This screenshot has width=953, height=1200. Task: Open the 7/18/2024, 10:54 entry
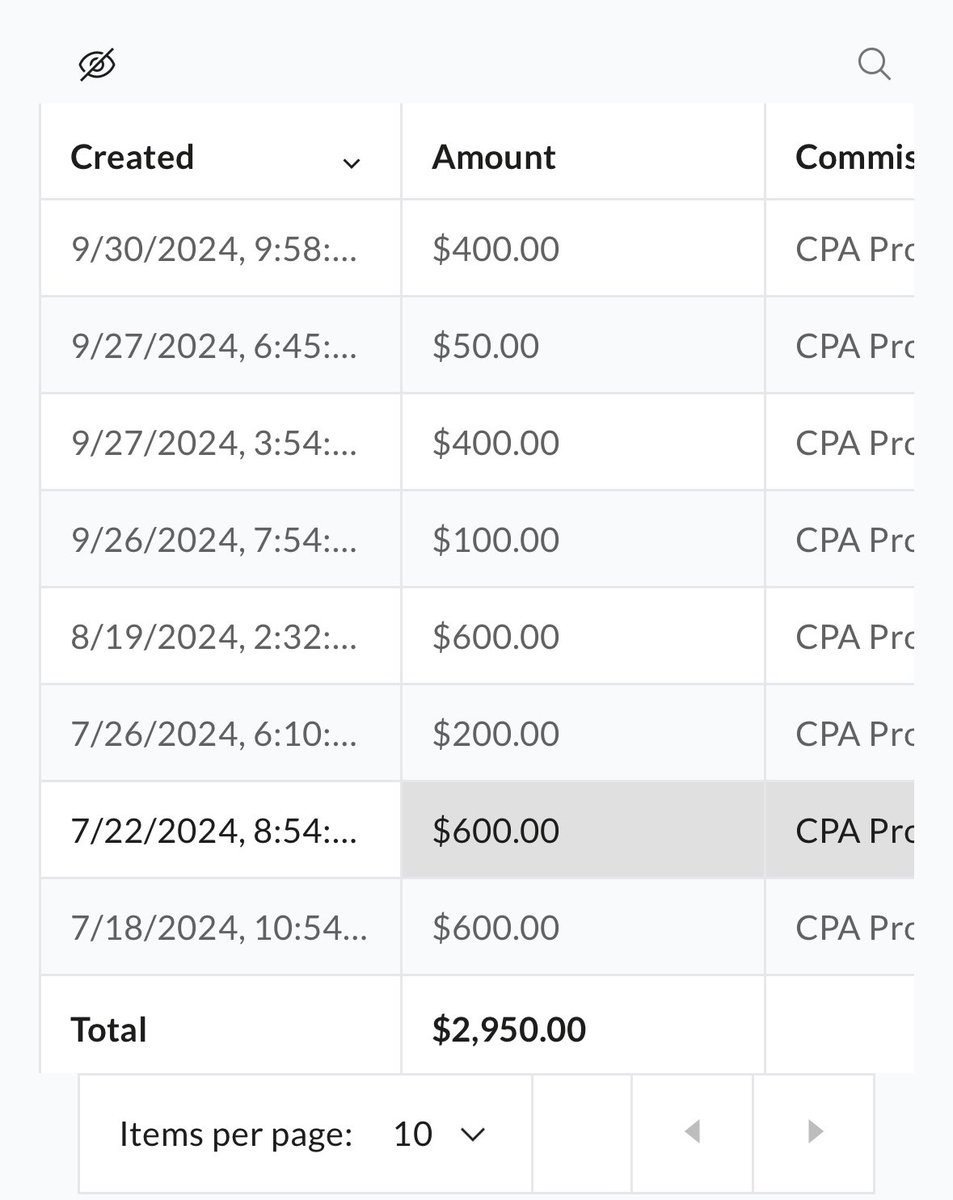click(221, 928)
